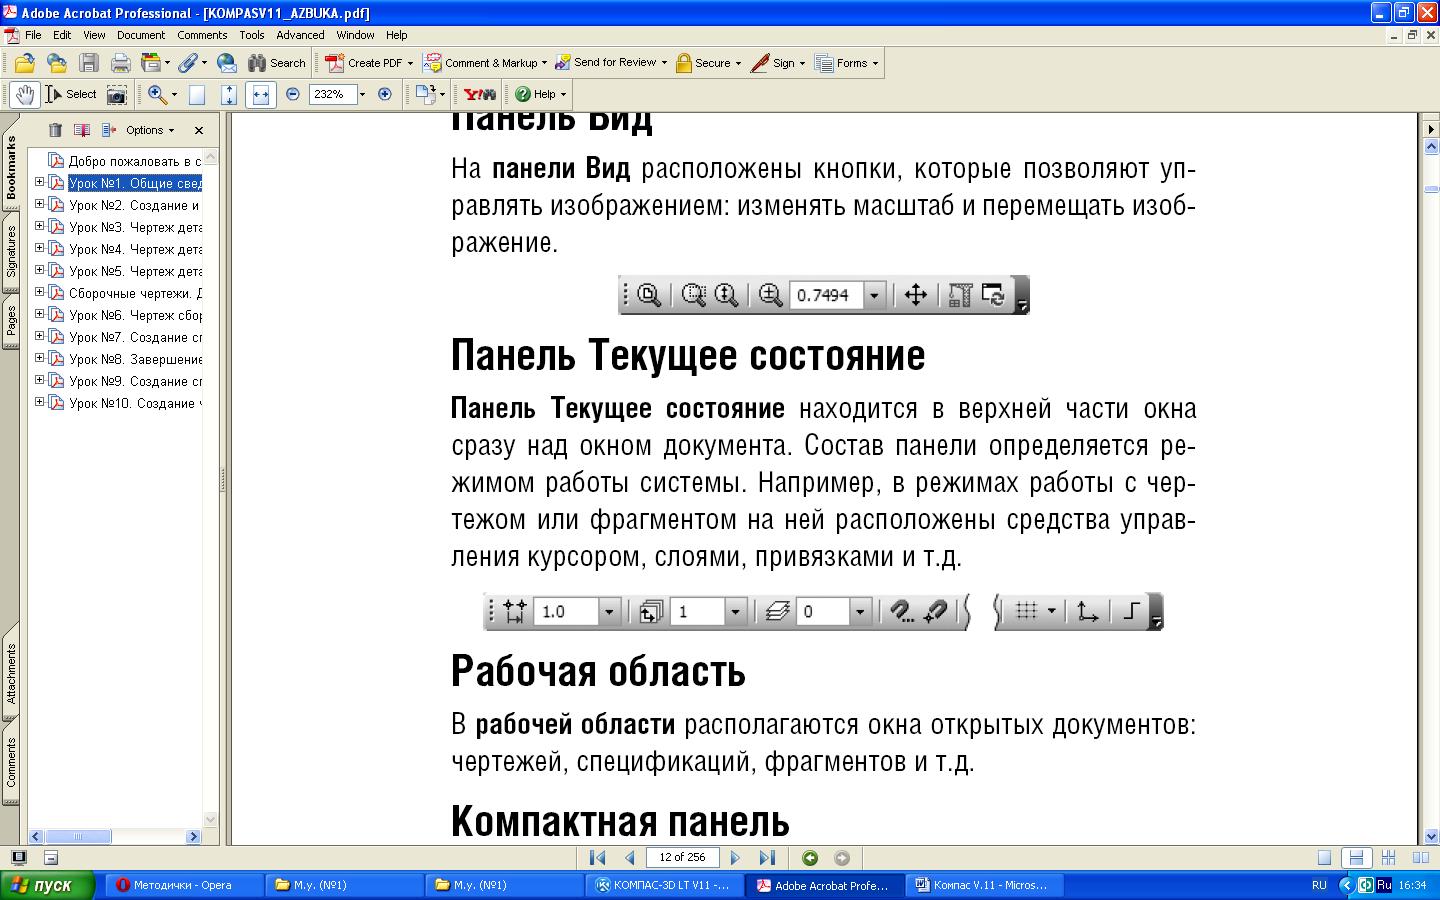Switch to Continuous page layout
The image size is (1440, 900).
[x=1356, y=858]
